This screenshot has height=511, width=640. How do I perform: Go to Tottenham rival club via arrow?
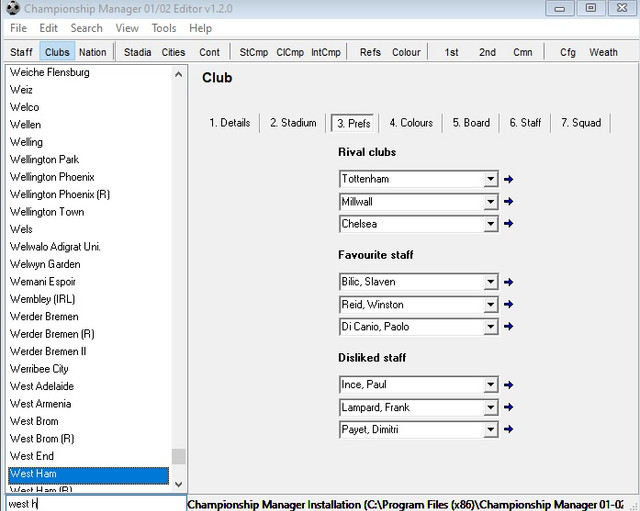pos(508,179)
